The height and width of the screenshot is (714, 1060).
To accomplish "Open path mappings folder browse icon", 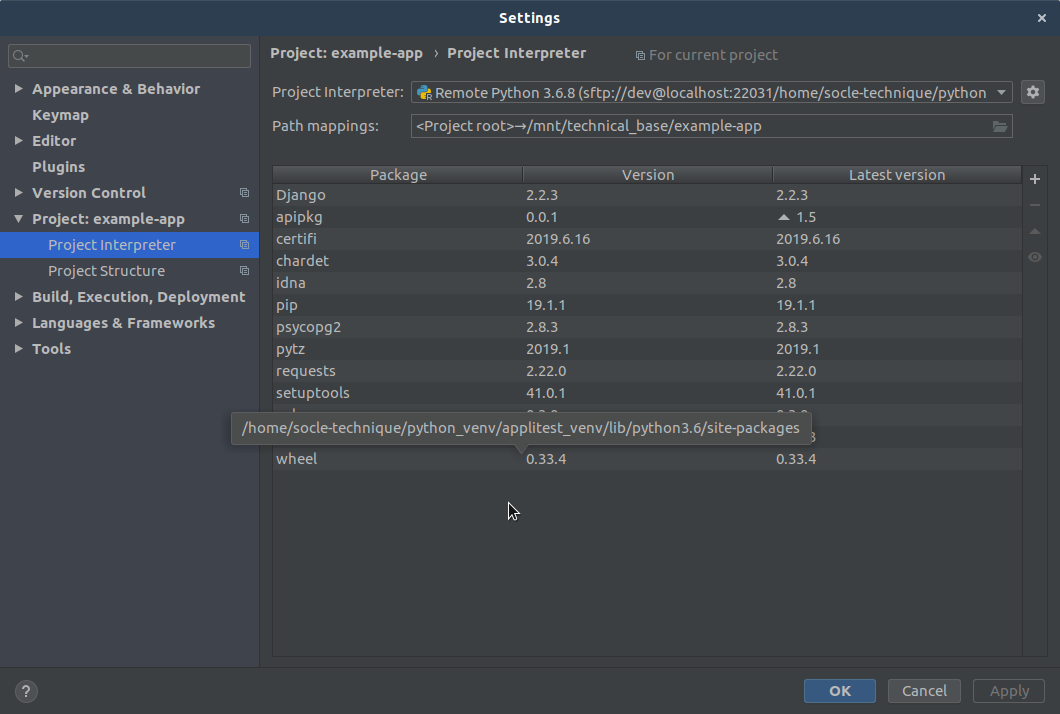I will [x=1000, y=126].
